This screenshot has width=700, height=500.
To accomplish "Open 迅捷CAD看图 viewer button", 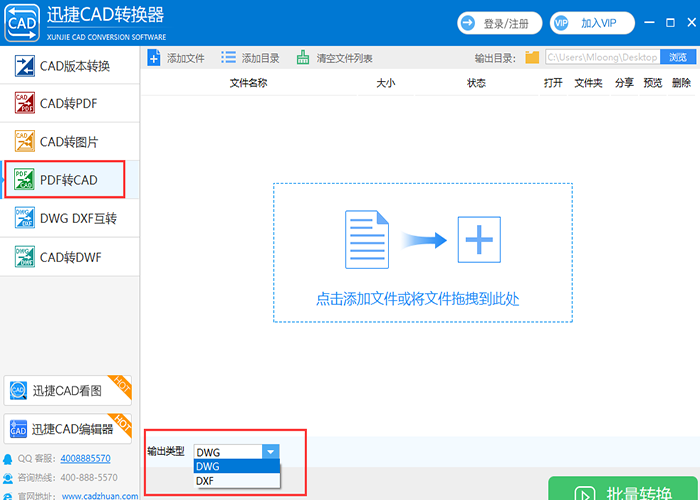I will [x=68, y=391].
